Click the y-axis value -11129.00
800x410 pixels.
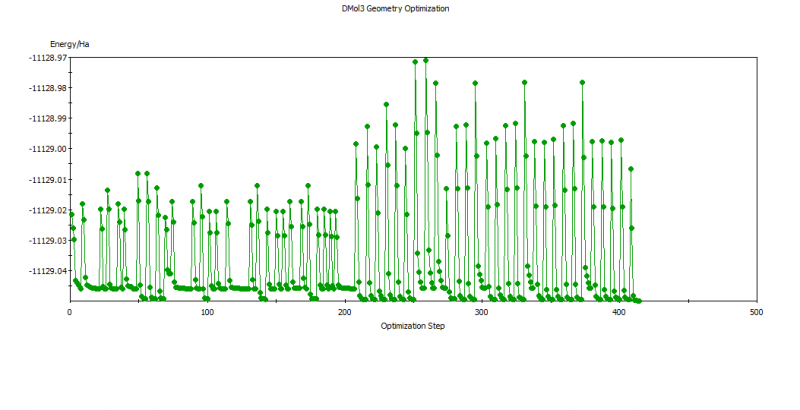48,149
